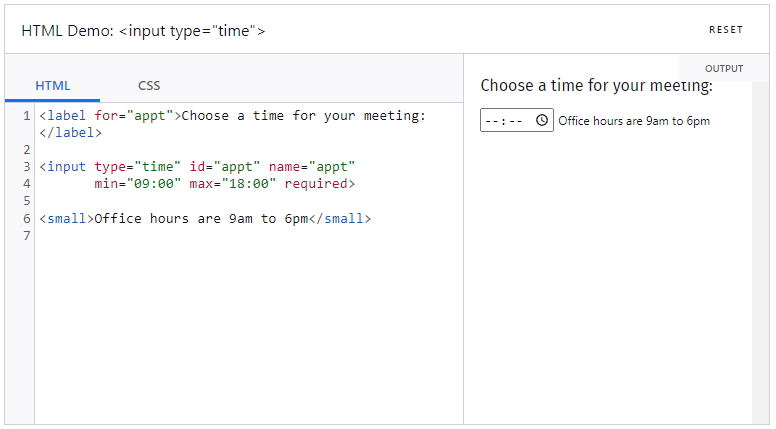The width and height of the screenshot is (776, 429).
Task: Click the OUTPUT label badge
Action: pos(724,69)
